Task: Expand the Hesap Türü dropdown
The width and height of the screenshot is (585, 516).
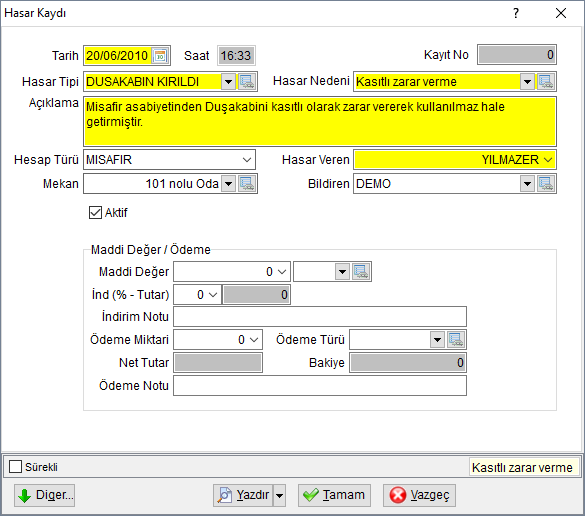Action: 247,160
